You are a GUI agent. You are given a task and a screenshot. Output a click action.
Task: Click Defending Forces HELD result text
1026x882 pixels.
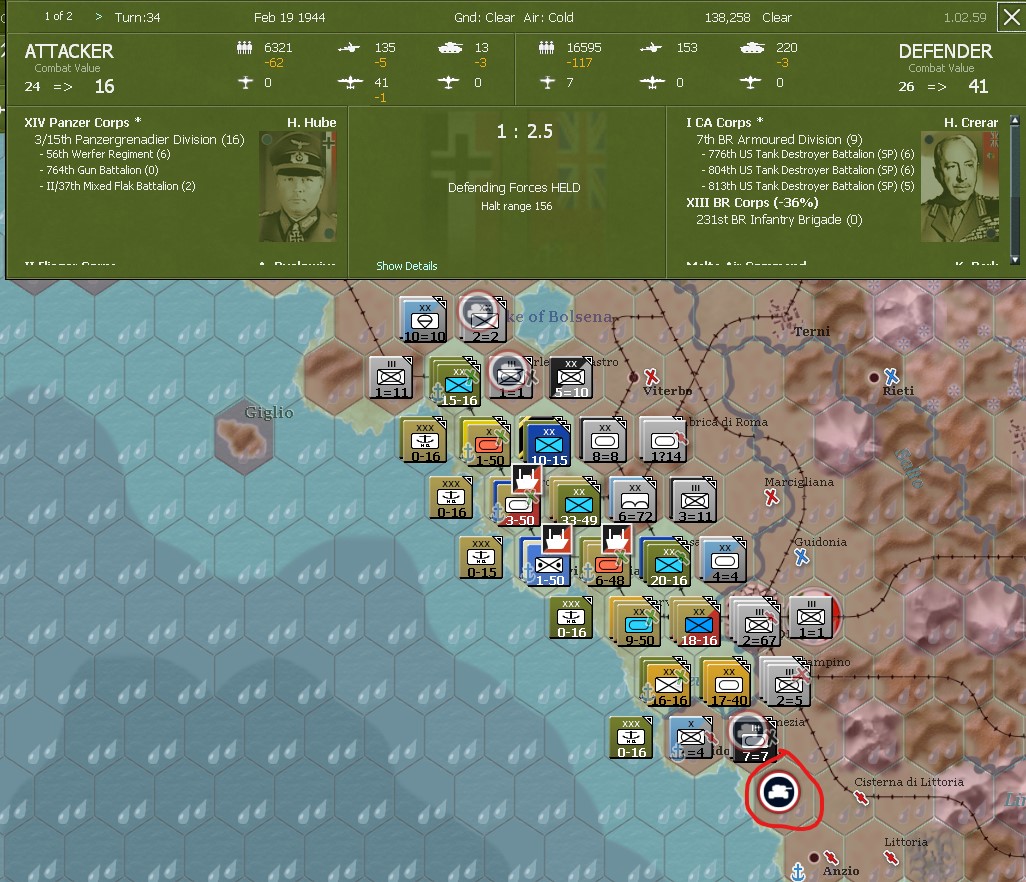pyautogui.click(x=514, y=188)
